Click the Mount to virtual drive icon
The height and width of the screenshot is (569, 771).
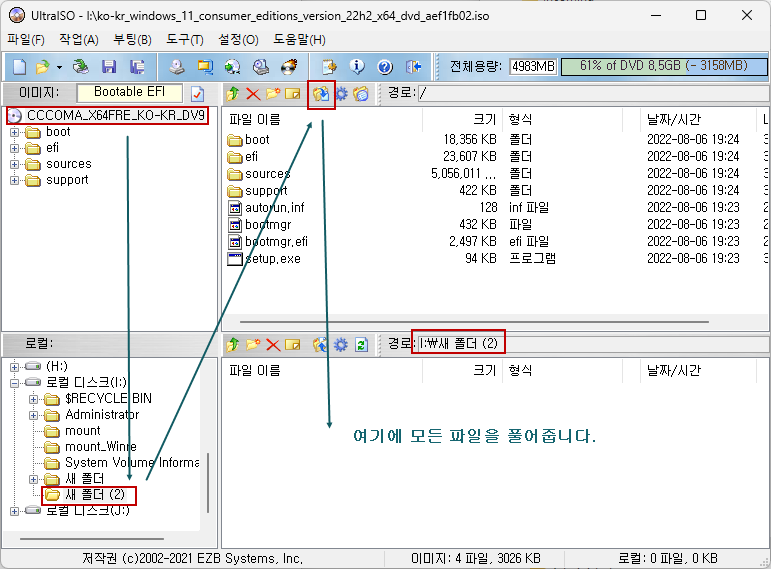261,66
